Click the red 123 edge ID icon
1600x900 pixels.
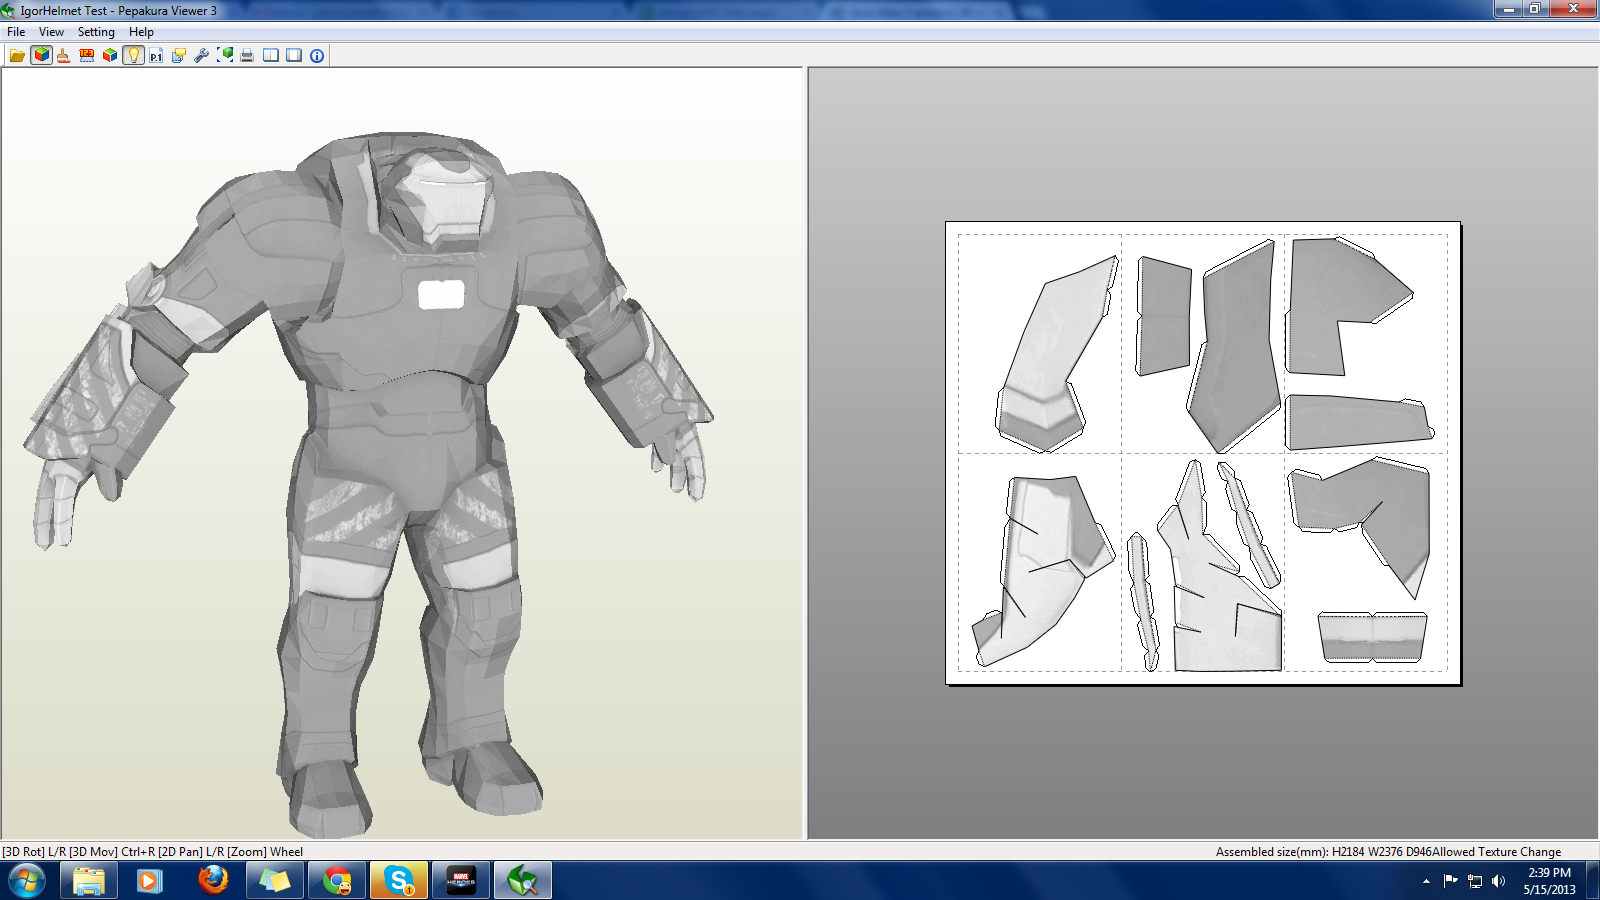(87, 55)
